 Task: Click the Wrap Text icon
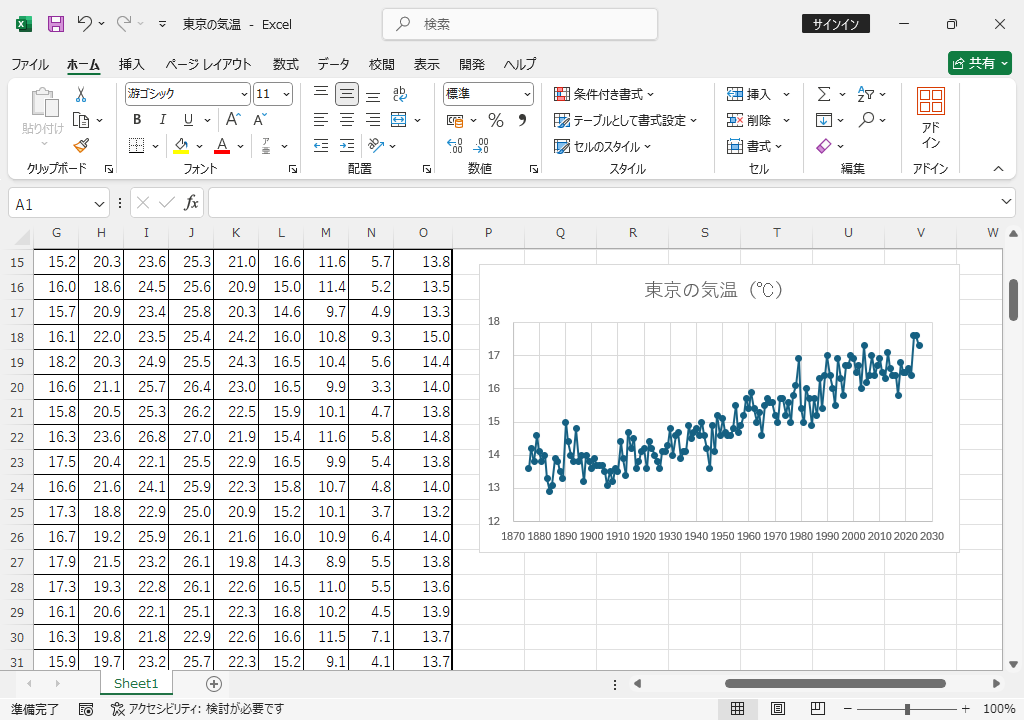coord(400,94)
